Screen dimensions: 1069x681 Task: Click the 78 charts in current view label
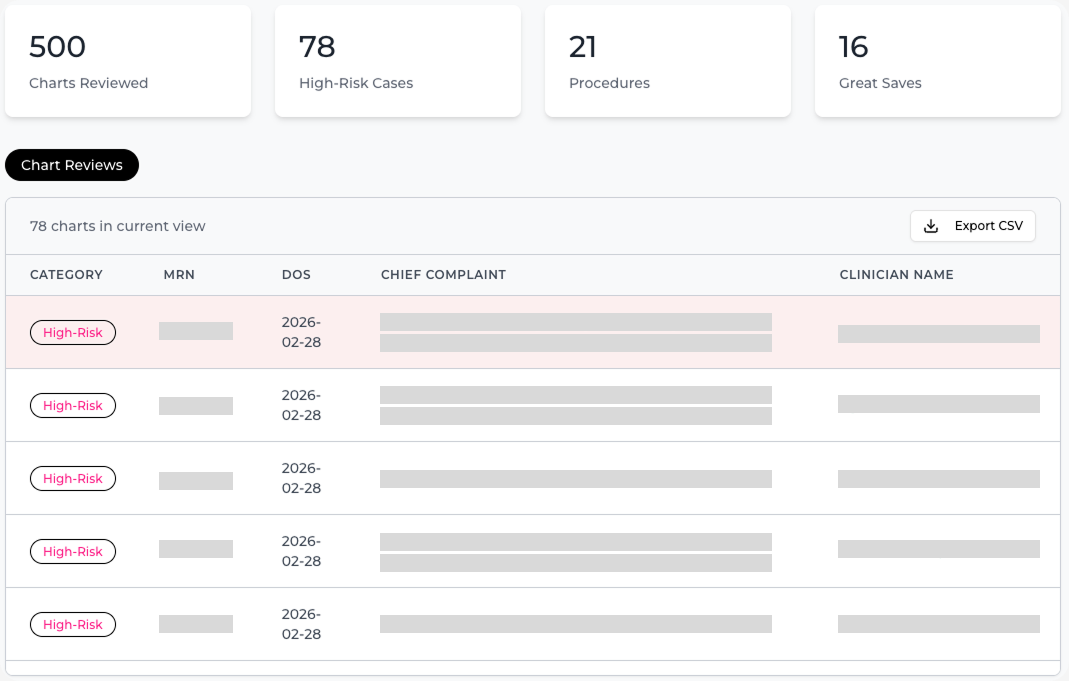click(x=116, y=226)
